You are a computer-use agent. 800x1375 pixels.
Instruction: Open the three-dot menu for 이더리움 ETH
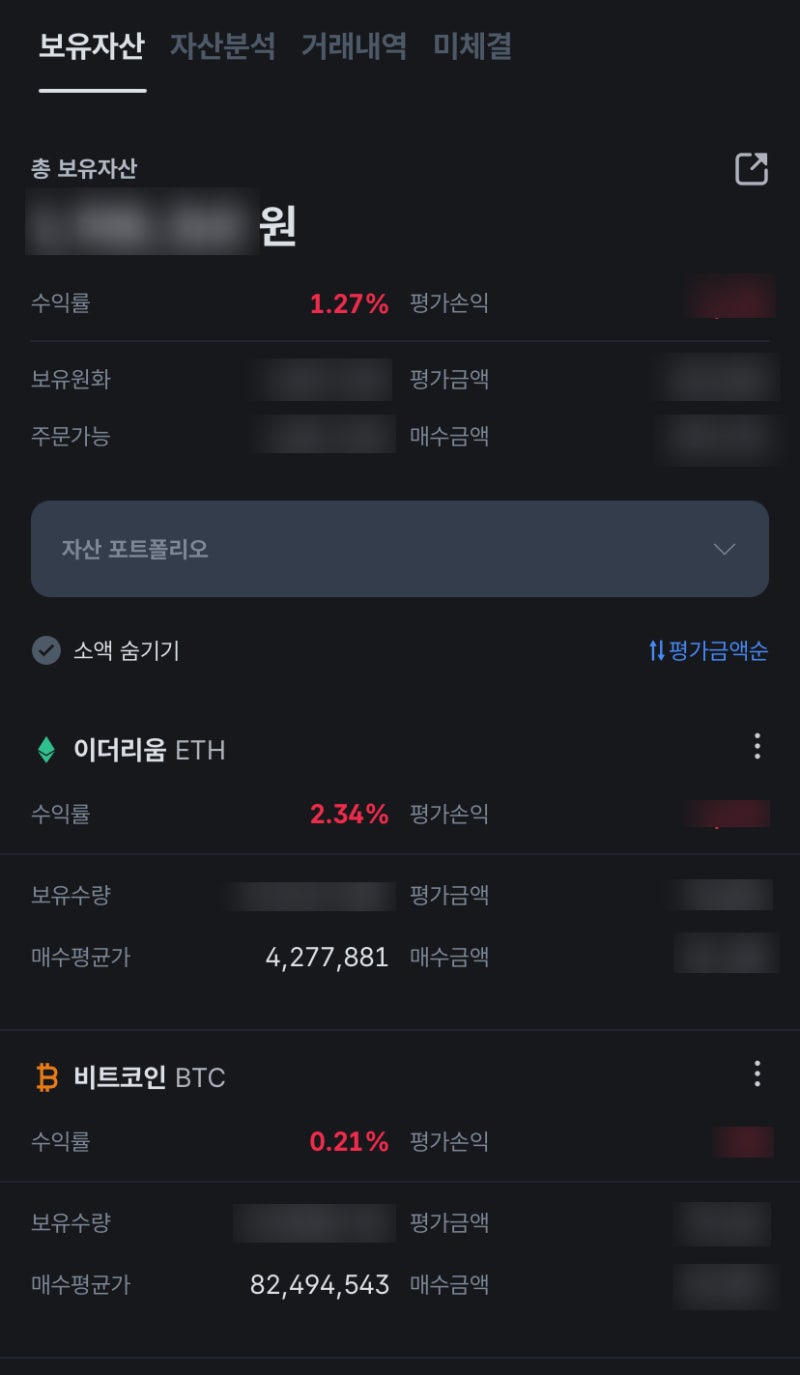pos(757,746)
